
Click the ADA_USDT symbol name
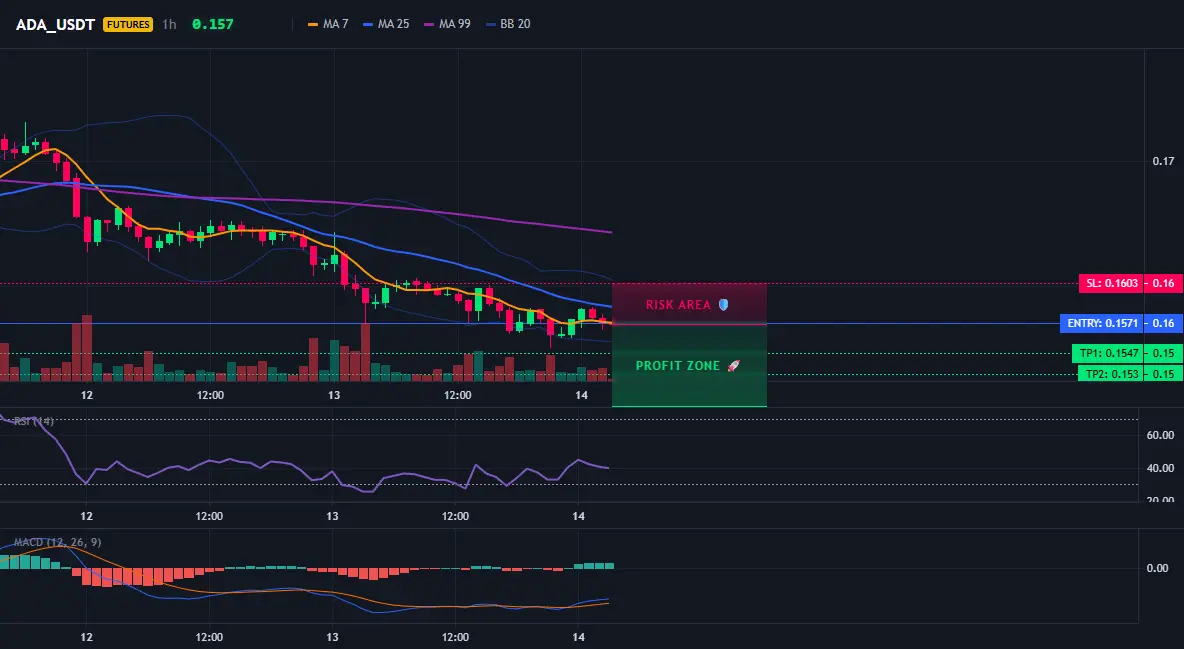tap(55, 24)
